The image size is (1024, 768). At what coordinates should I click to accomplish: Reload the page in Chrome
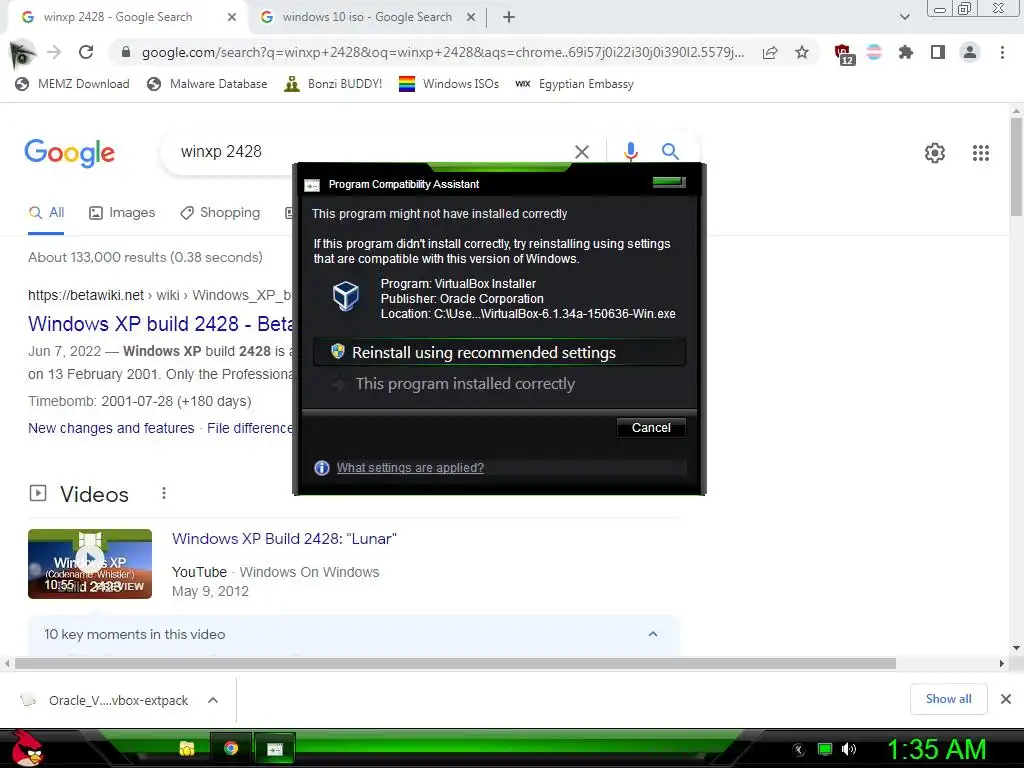[x=86, y=52]
